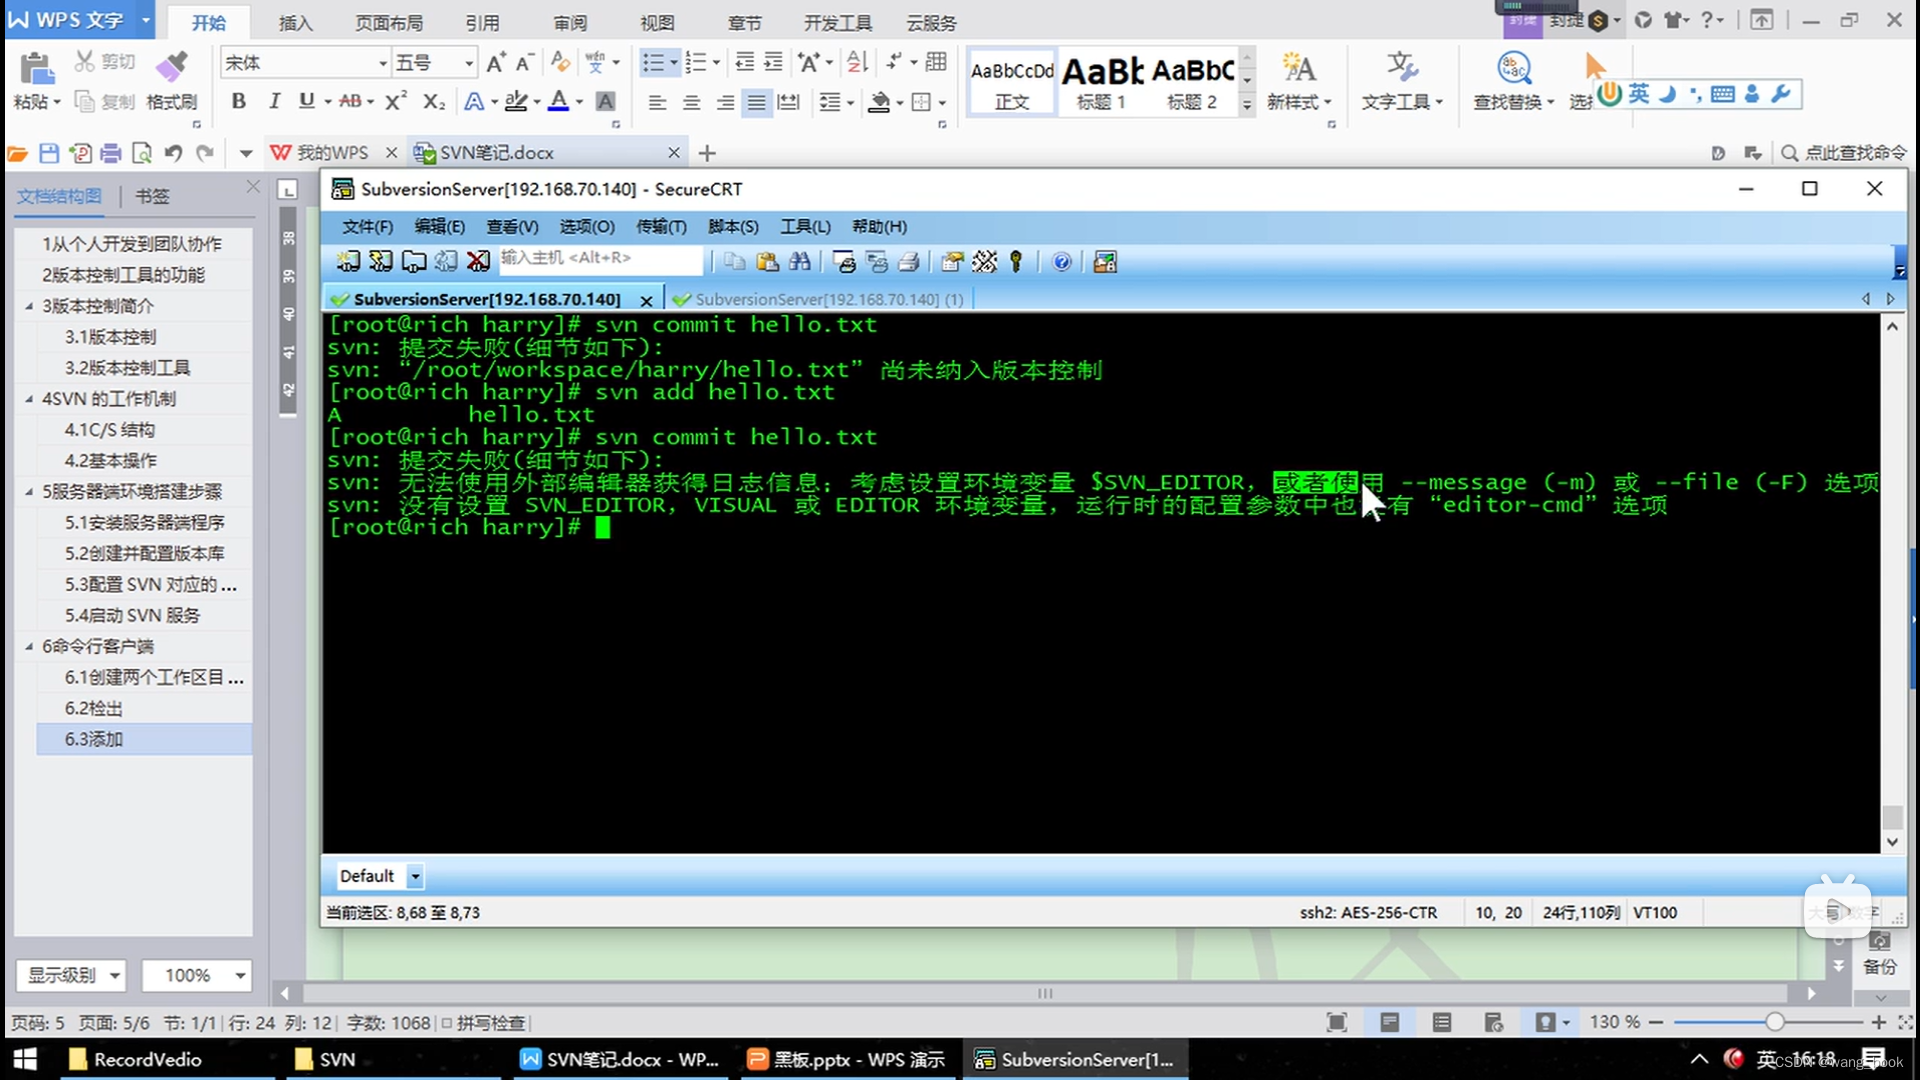Screen dimensions: 1920x1080
Task: Switch to the 书签 panel
Action: pyautogui.click(x=152, y=196)
